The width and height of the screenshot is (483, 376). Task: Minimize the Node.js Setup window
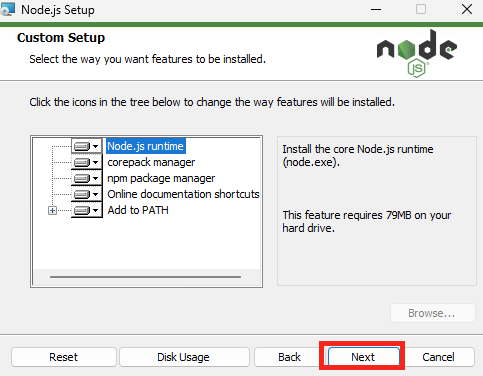click(376, 9)
